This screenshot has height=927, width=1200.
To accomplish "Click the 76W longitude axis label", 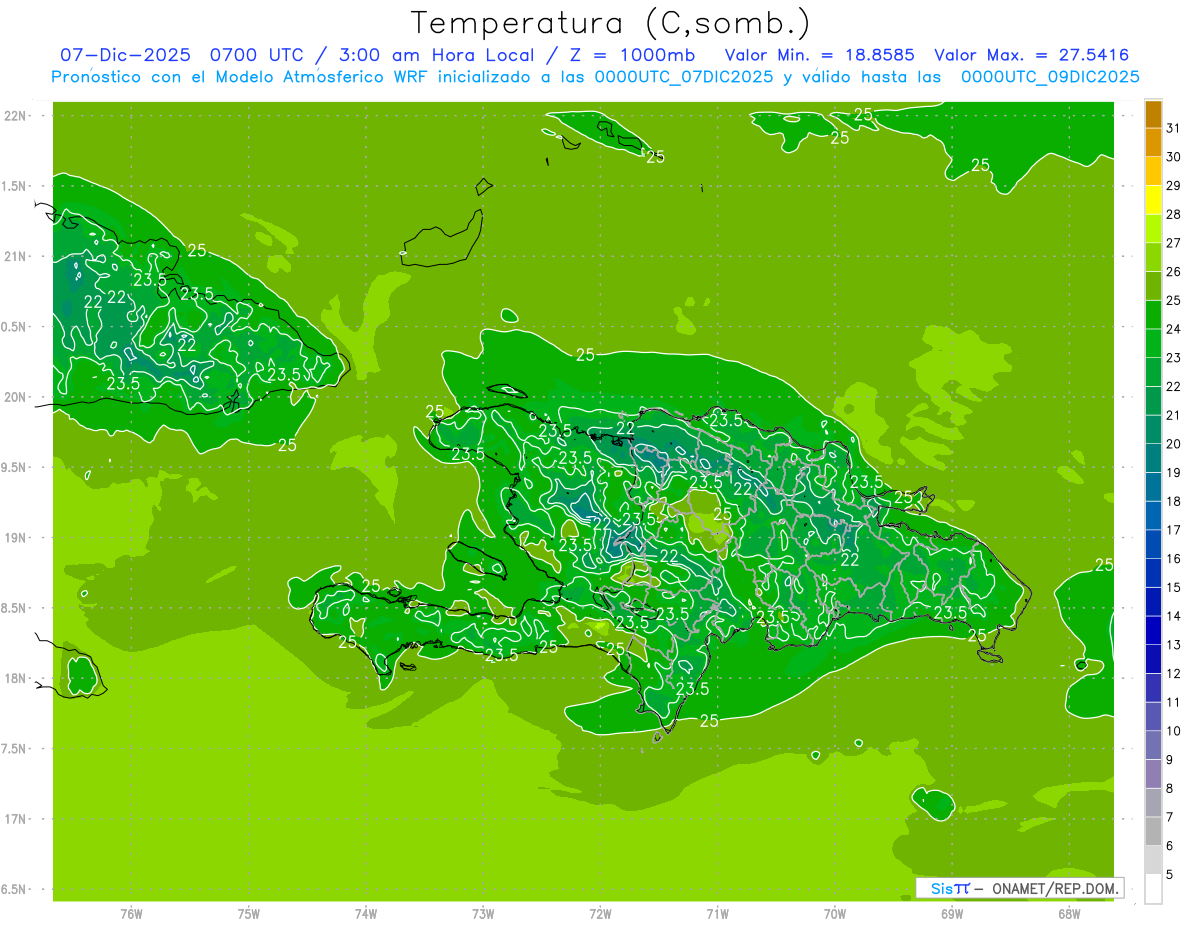I will [131, 914].
